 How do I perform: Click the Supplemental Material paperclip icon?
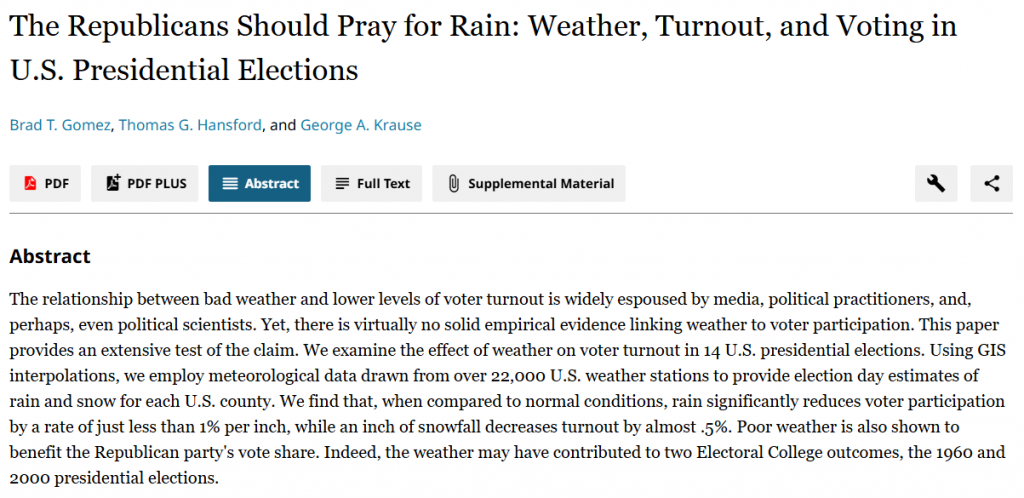point(453,183)
